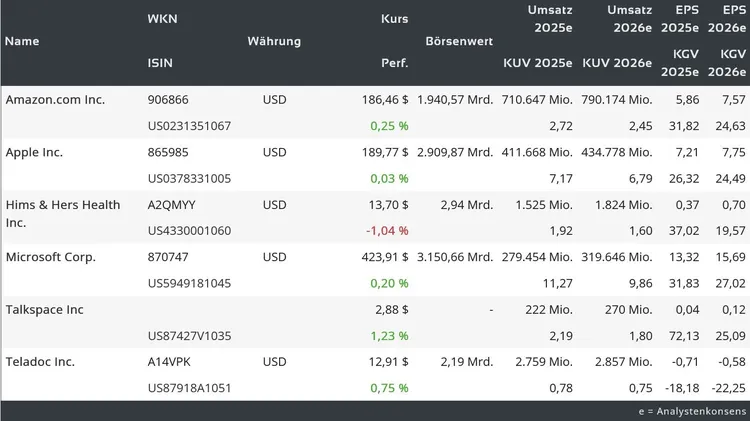The width and height of the screenshot is (750, 421).
Task: Click Hims & Hers market cap 2,94 Mrd.
Action: tap(467, 205)
